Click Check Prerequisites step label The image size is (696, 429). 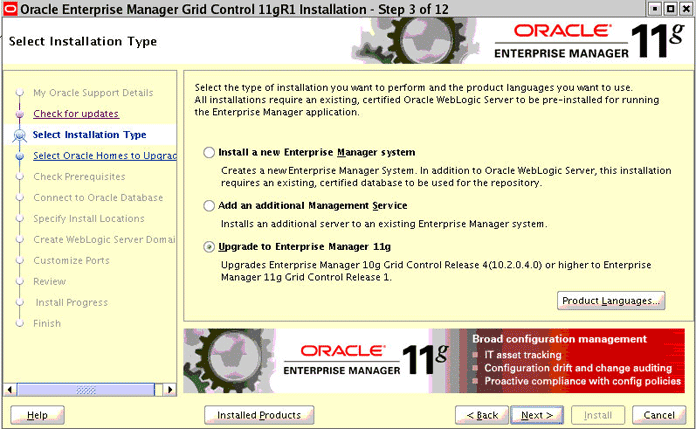pos(79,177)
